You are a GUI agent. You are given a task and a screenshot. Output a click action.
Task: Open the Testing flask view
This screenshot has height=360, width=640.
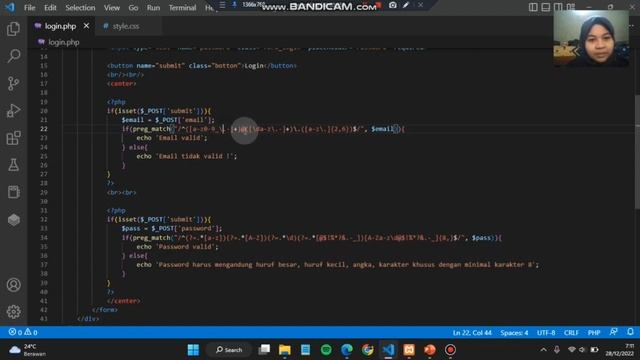(13, 165)
